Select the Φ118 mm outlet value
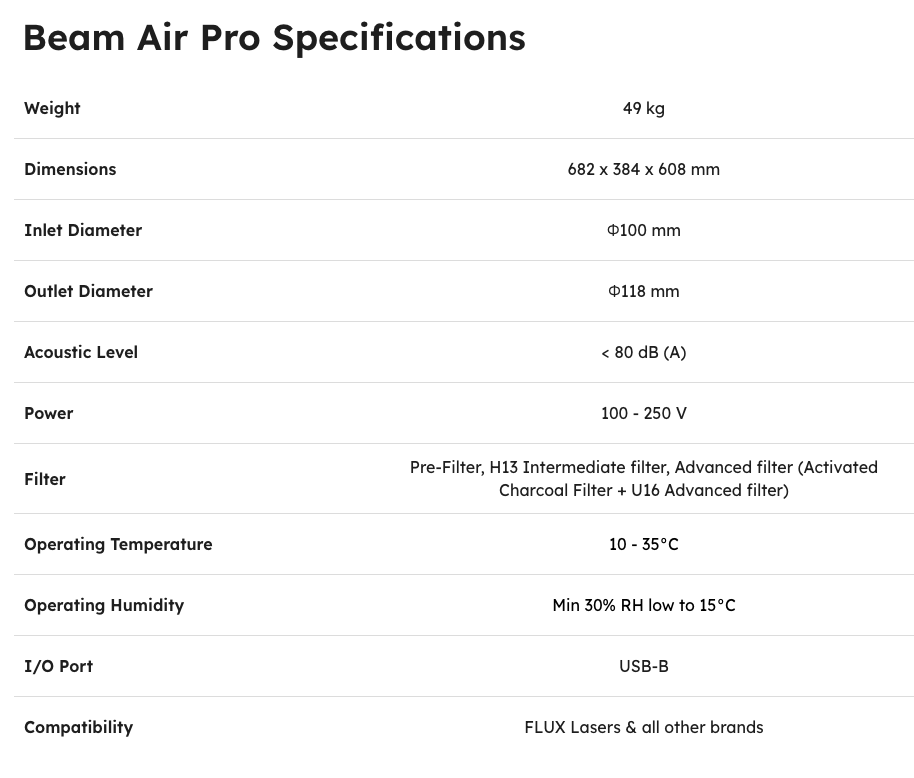914x778 pixels. point(643,291)
